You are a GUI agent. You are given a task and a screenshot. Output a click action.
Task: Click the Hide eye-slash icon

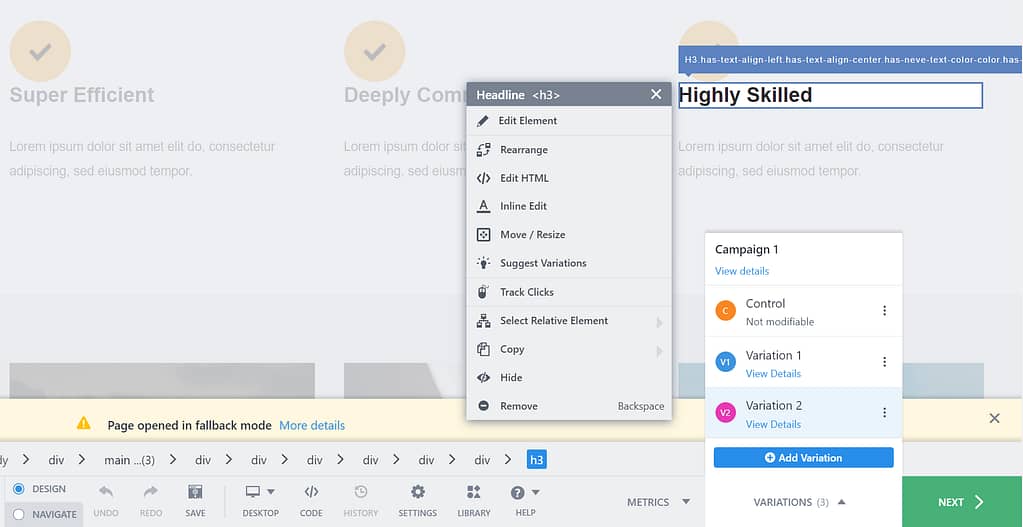click(x=483, y=378)
